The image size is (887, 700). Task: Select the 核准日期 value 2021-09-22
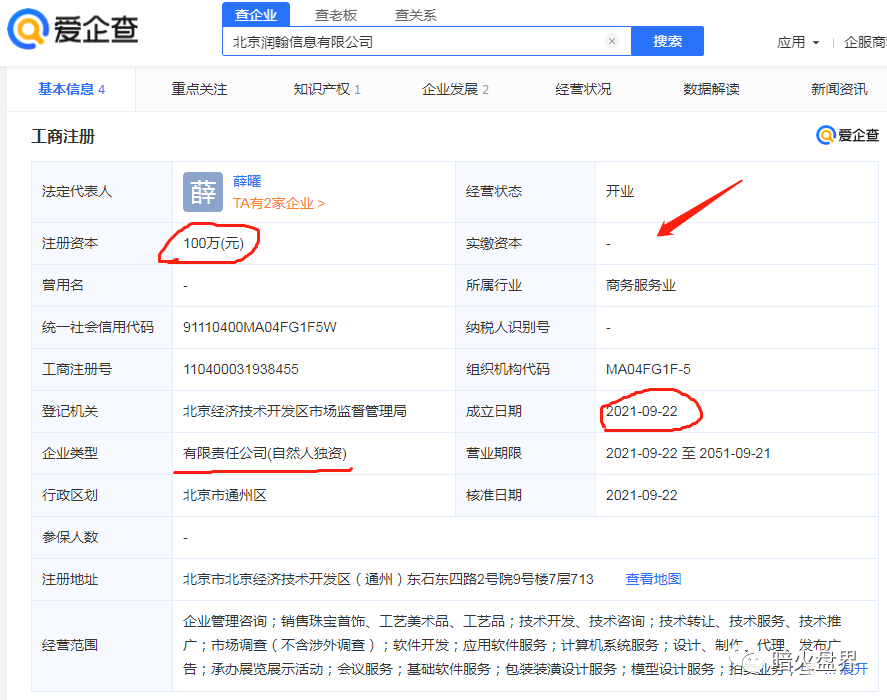(641, 495)
